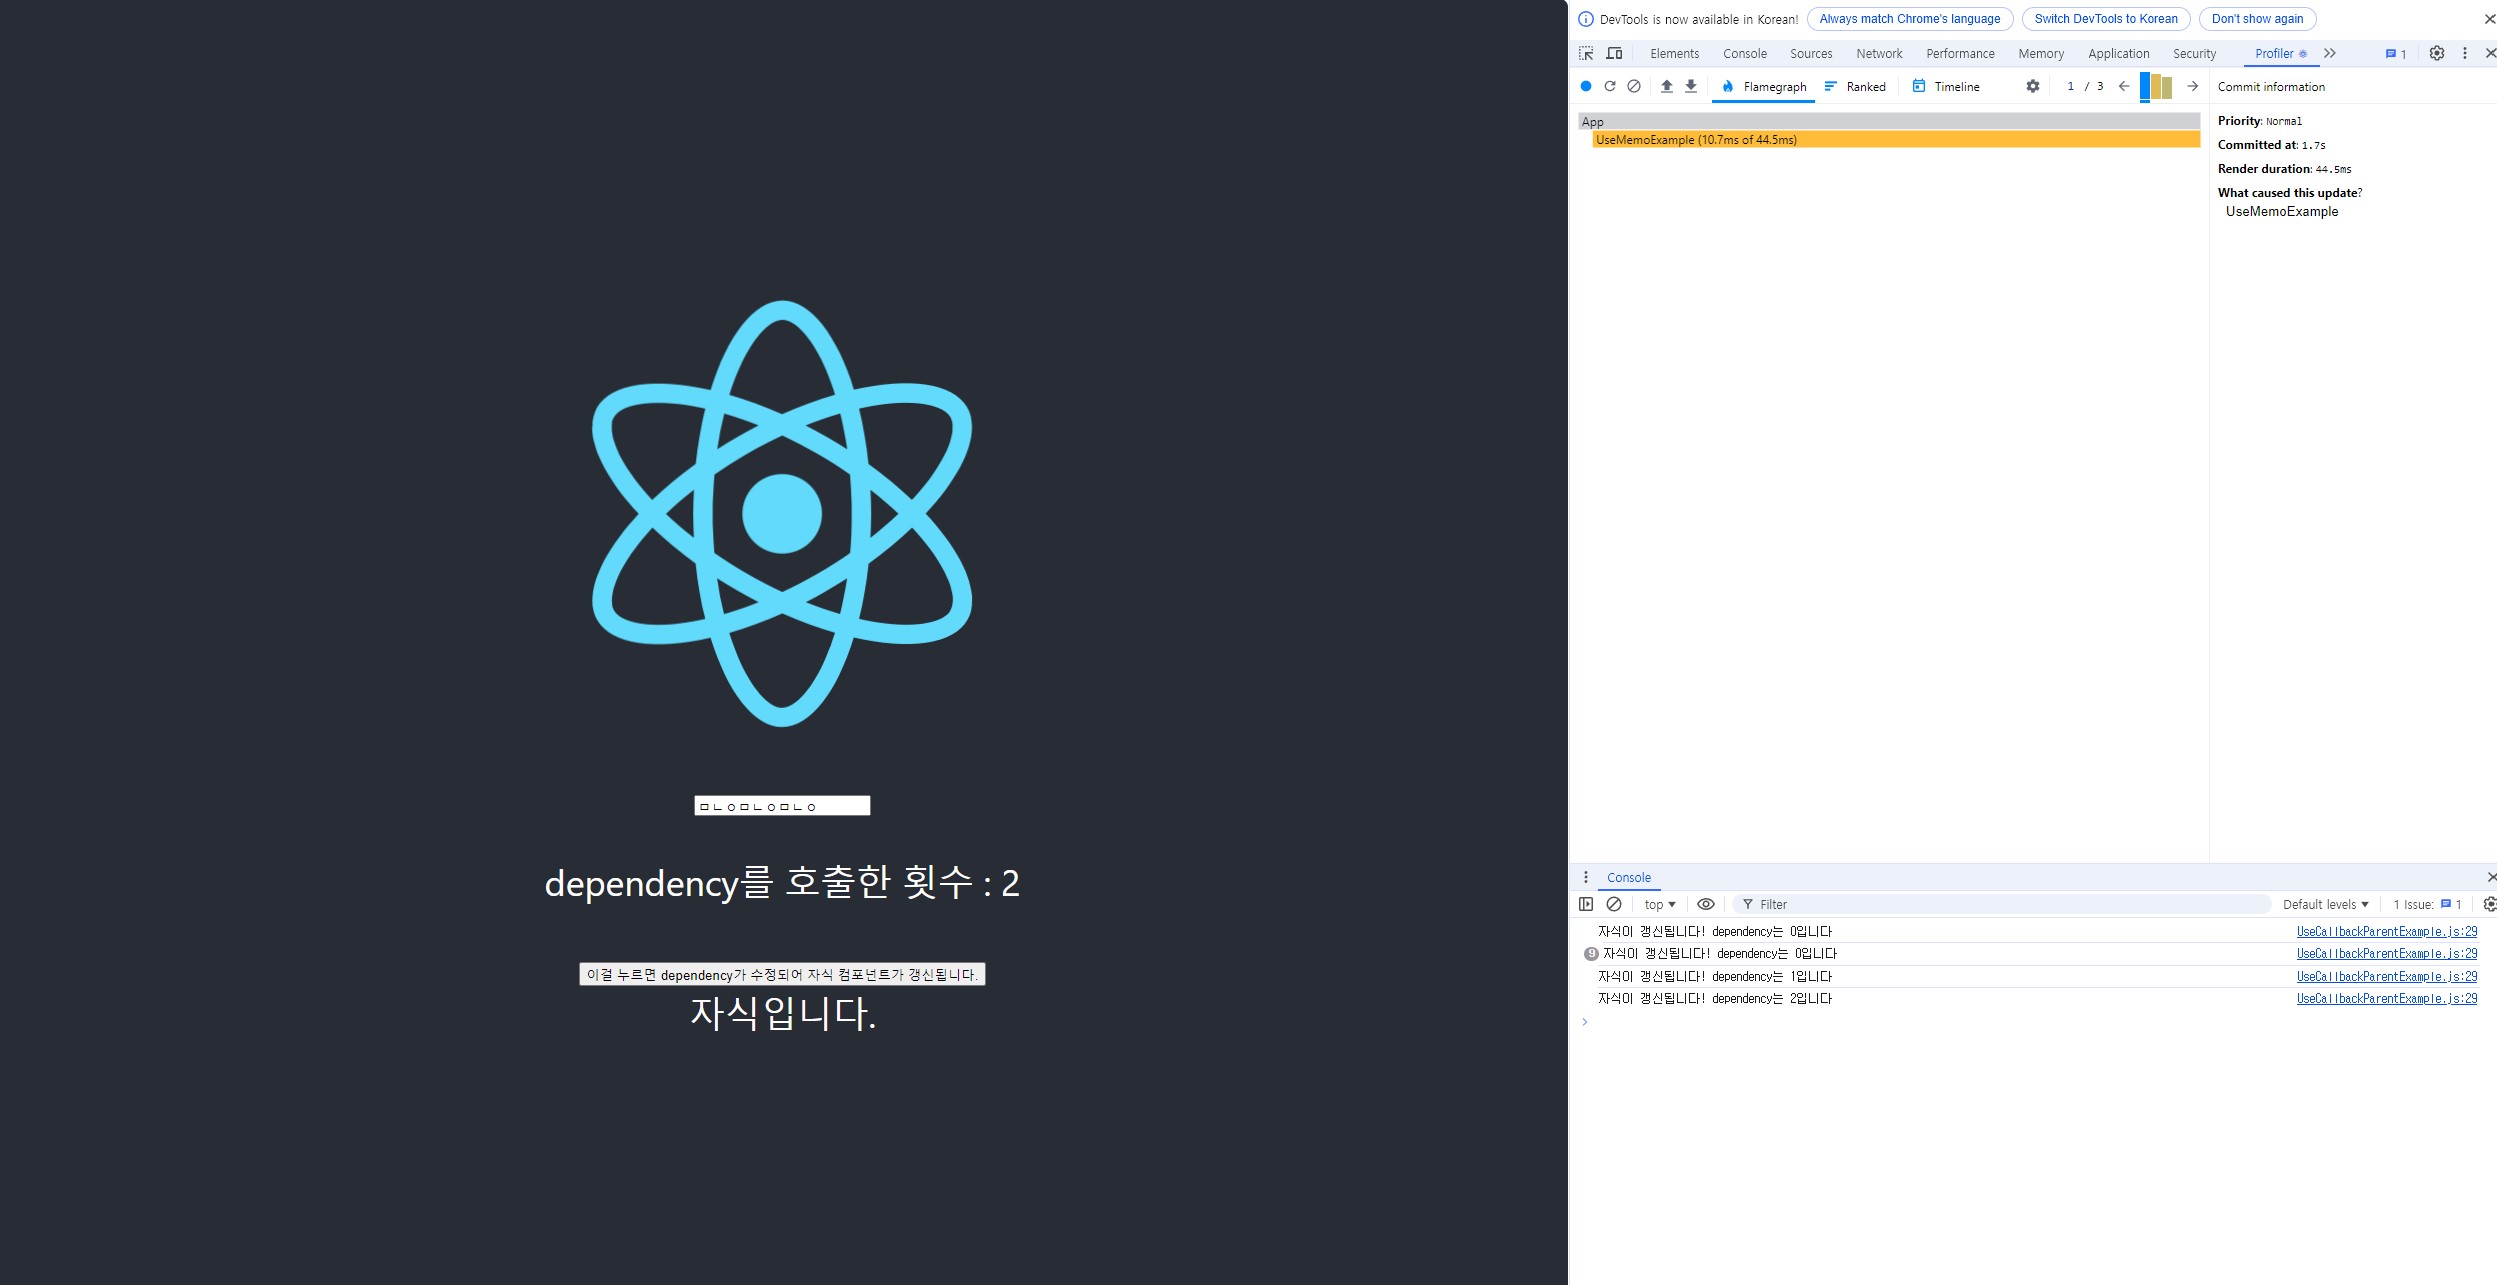Expand more DevTools tabs chevron
The height and width of the screenshot is (1285, 2497).
click(2330, 53)
